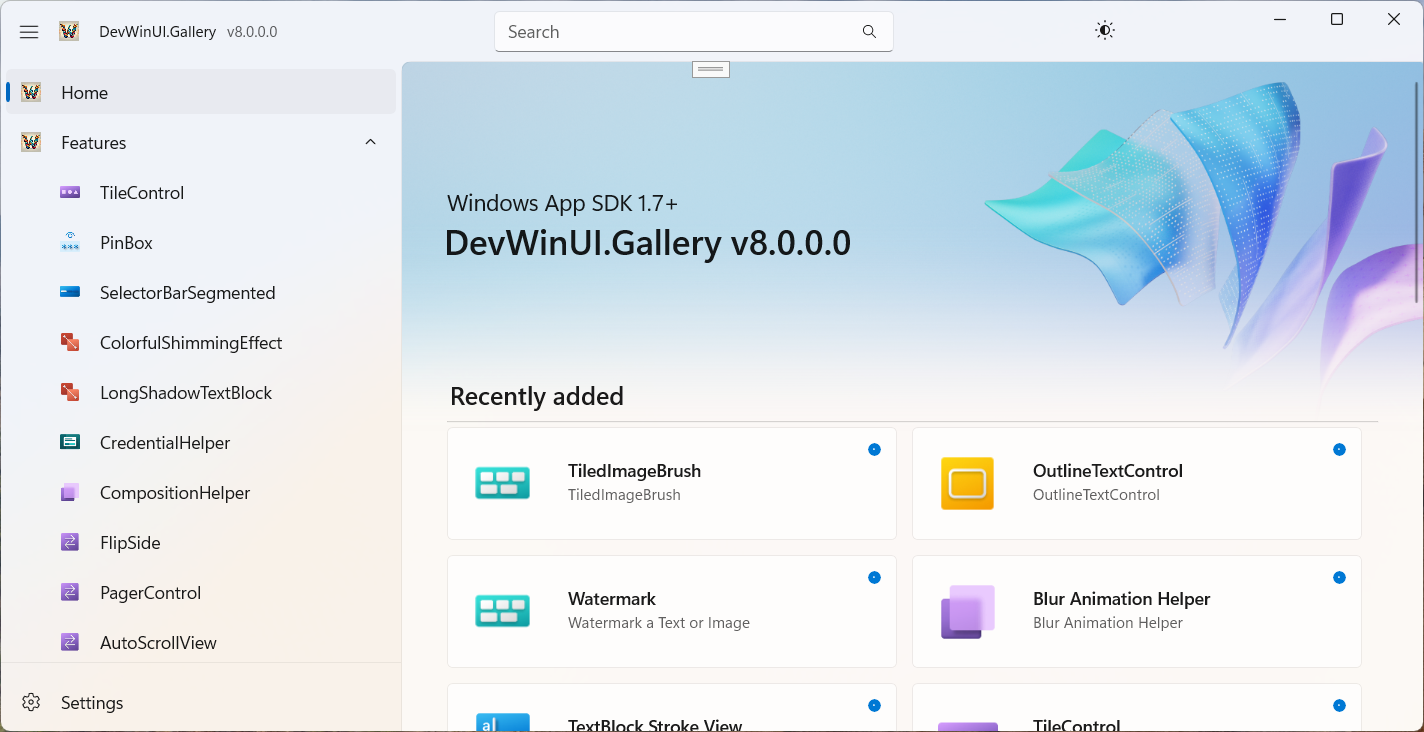
Task: Open the CompositionHelper page
Action: (200, 493)
